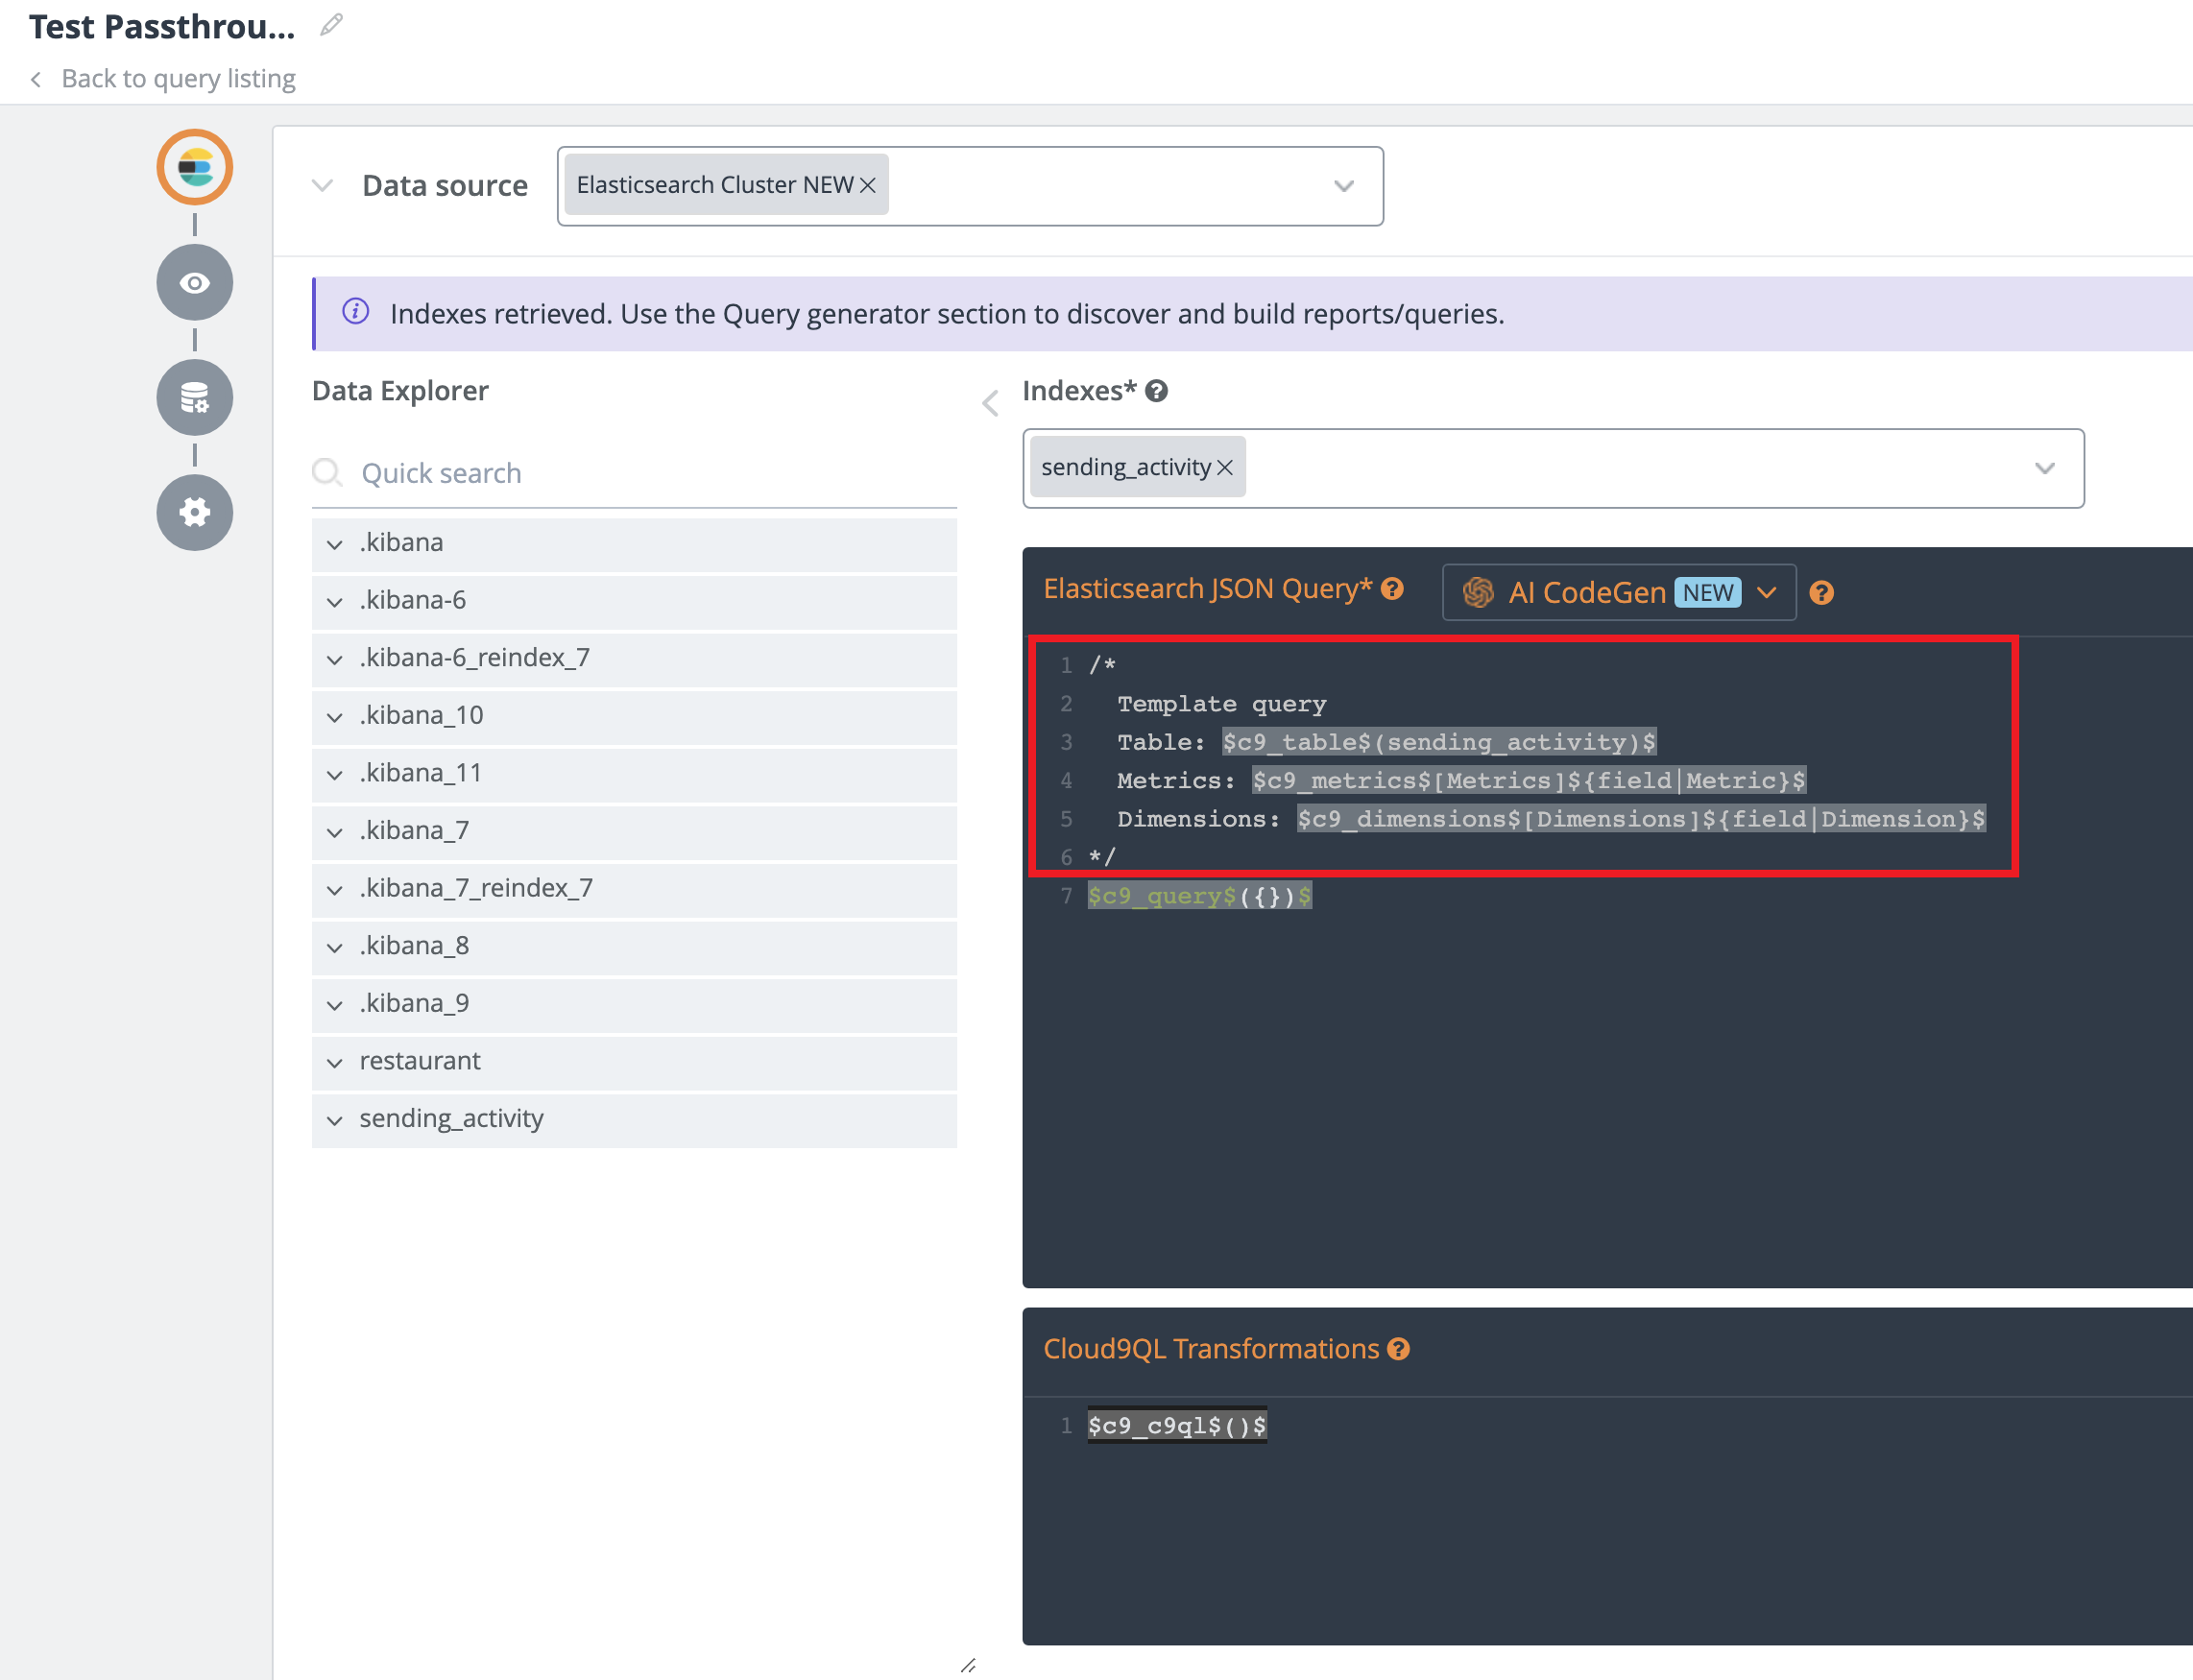Click help icon next to Indexes label
The height and width of the screenshot is (1680, 2193).
point(1157,391)
